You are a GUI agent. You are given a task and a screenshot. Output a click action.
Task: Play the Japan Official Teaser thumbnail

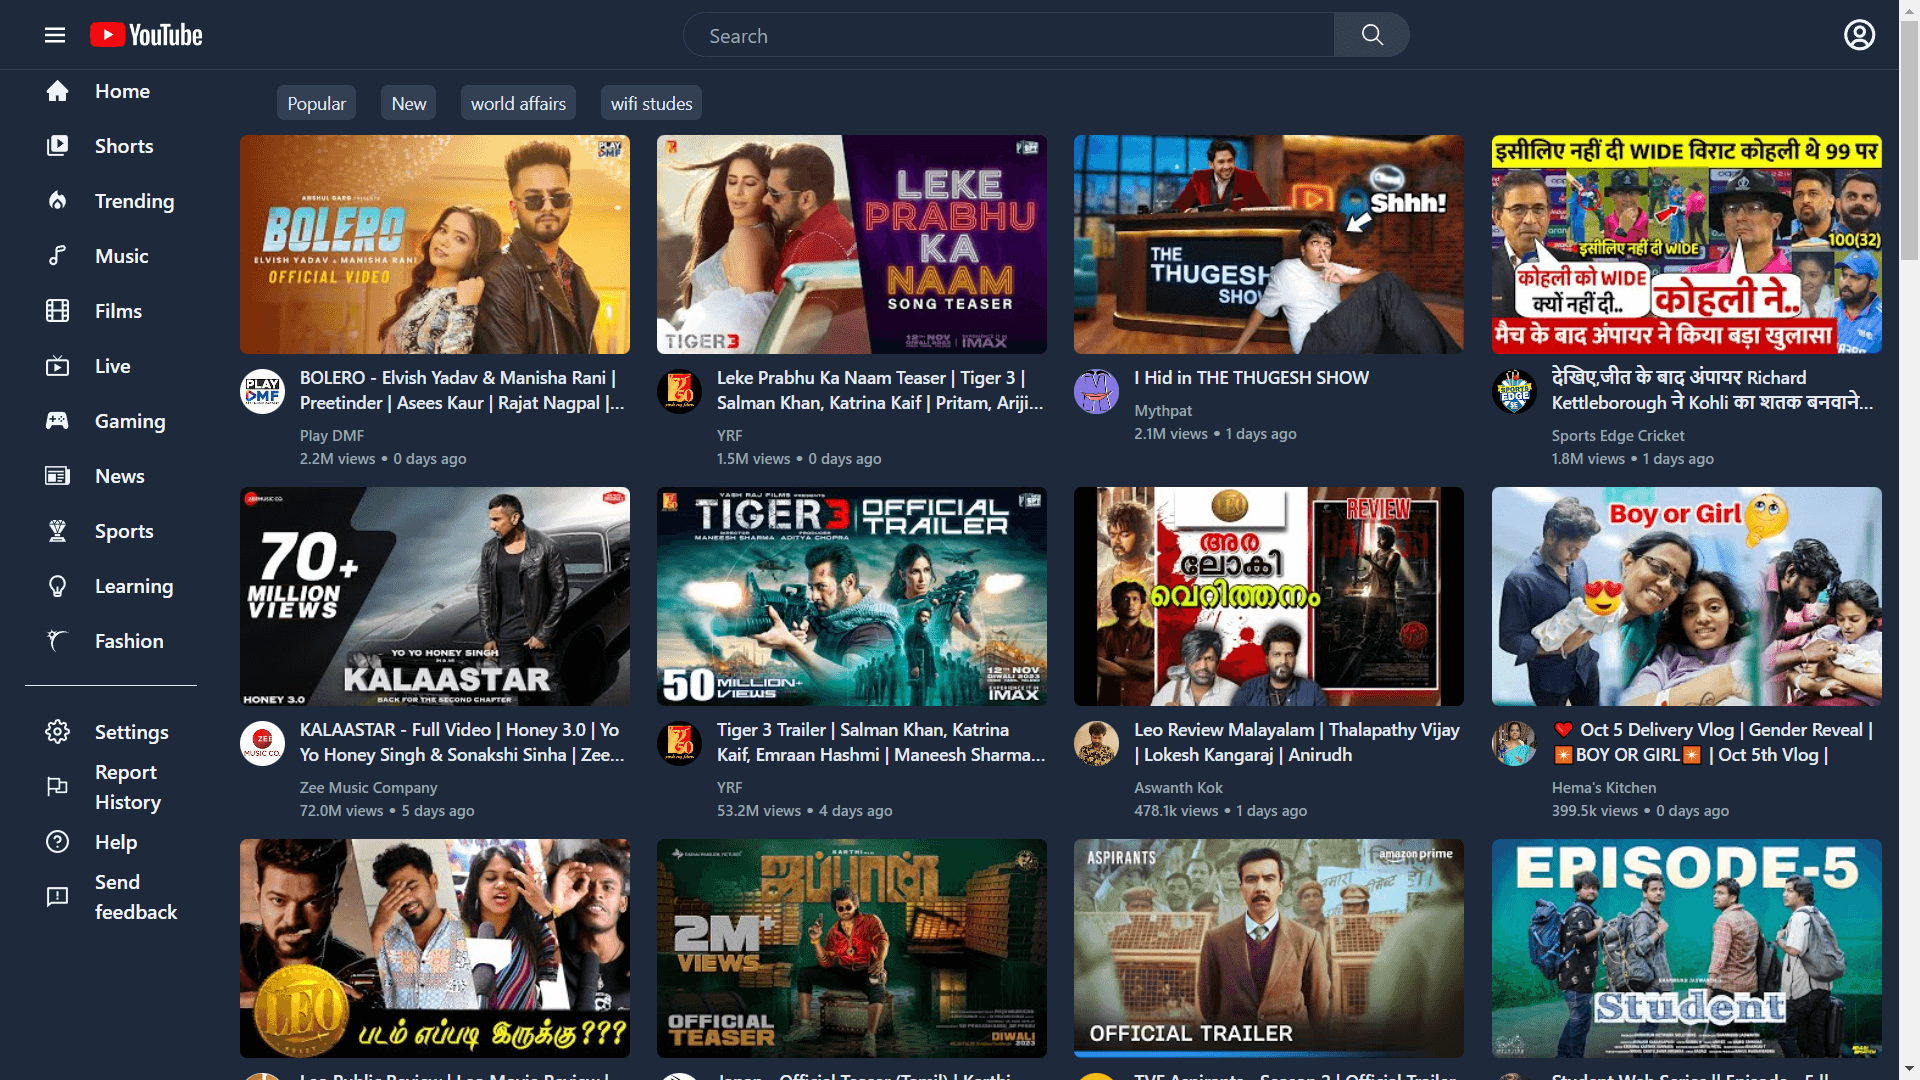pos(852,948)
